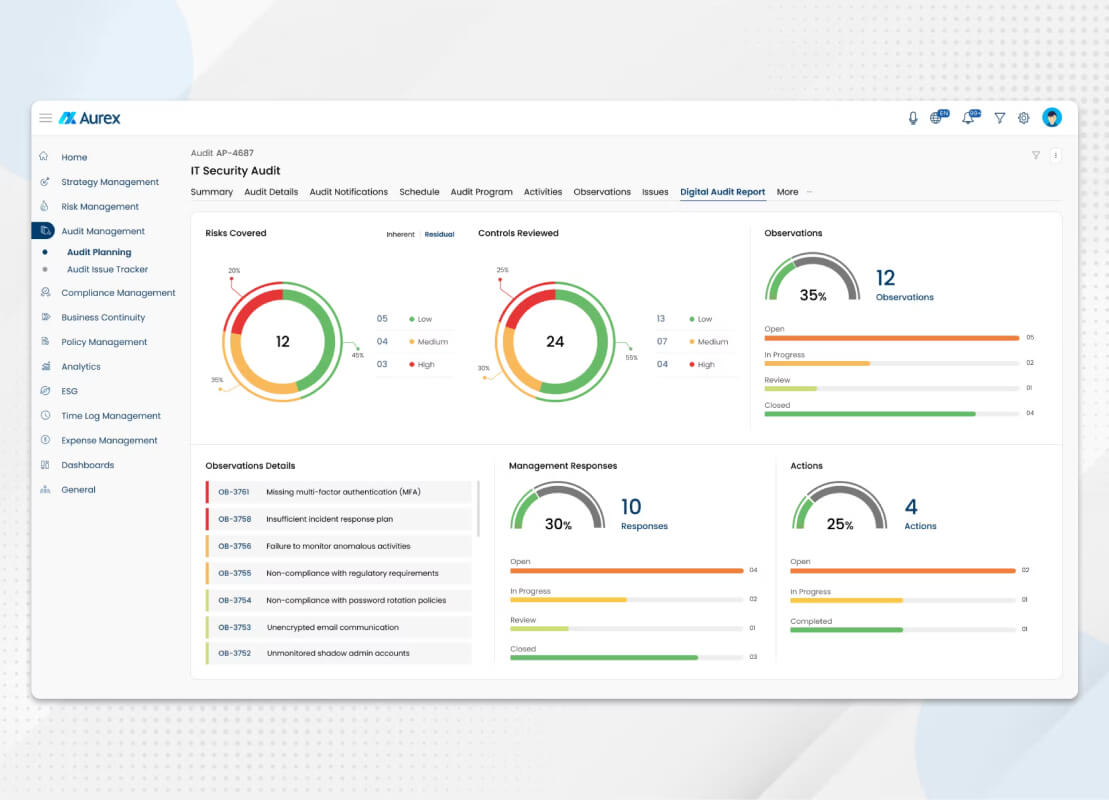The width and height of the screenshot is (1109, 800).
Task: Open observation OB-3761 link
Action: coord(233,492)
